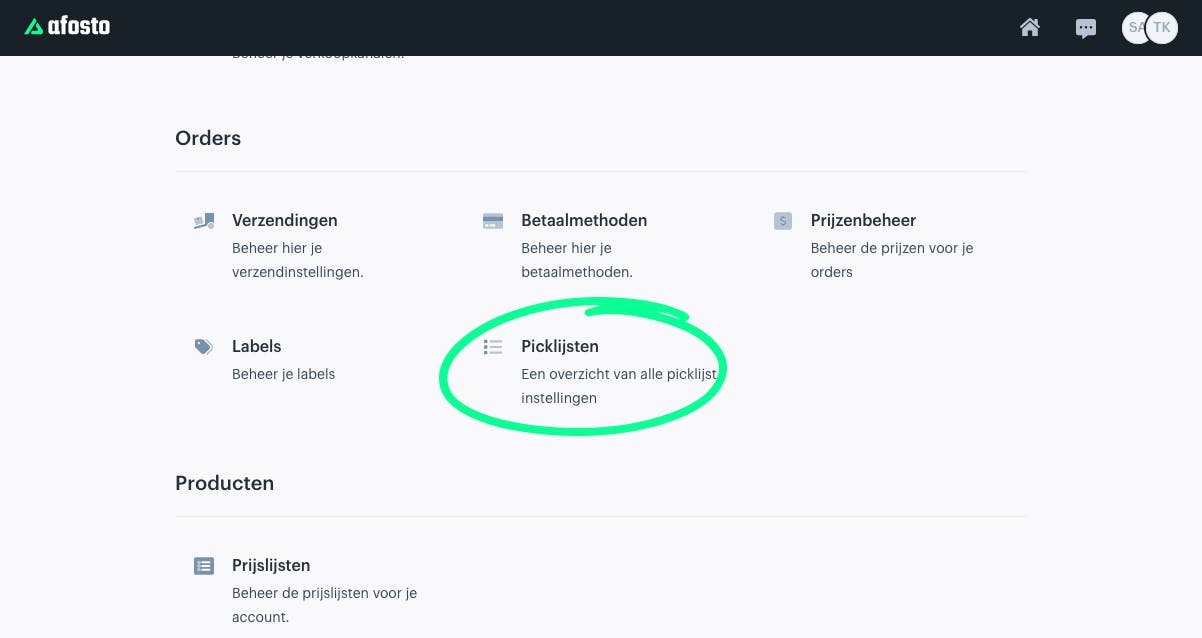Open the Picklijsten settings link

560,346
